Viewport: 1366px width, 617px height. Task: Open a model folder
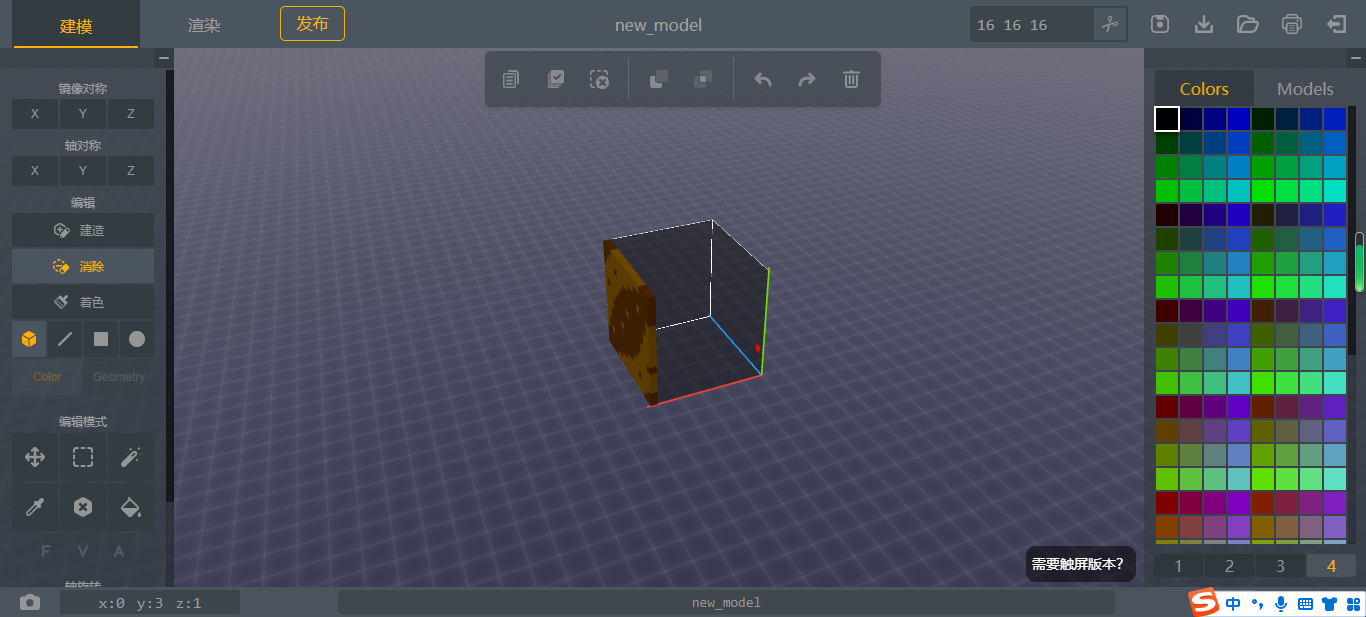(x=1248, y=24)
